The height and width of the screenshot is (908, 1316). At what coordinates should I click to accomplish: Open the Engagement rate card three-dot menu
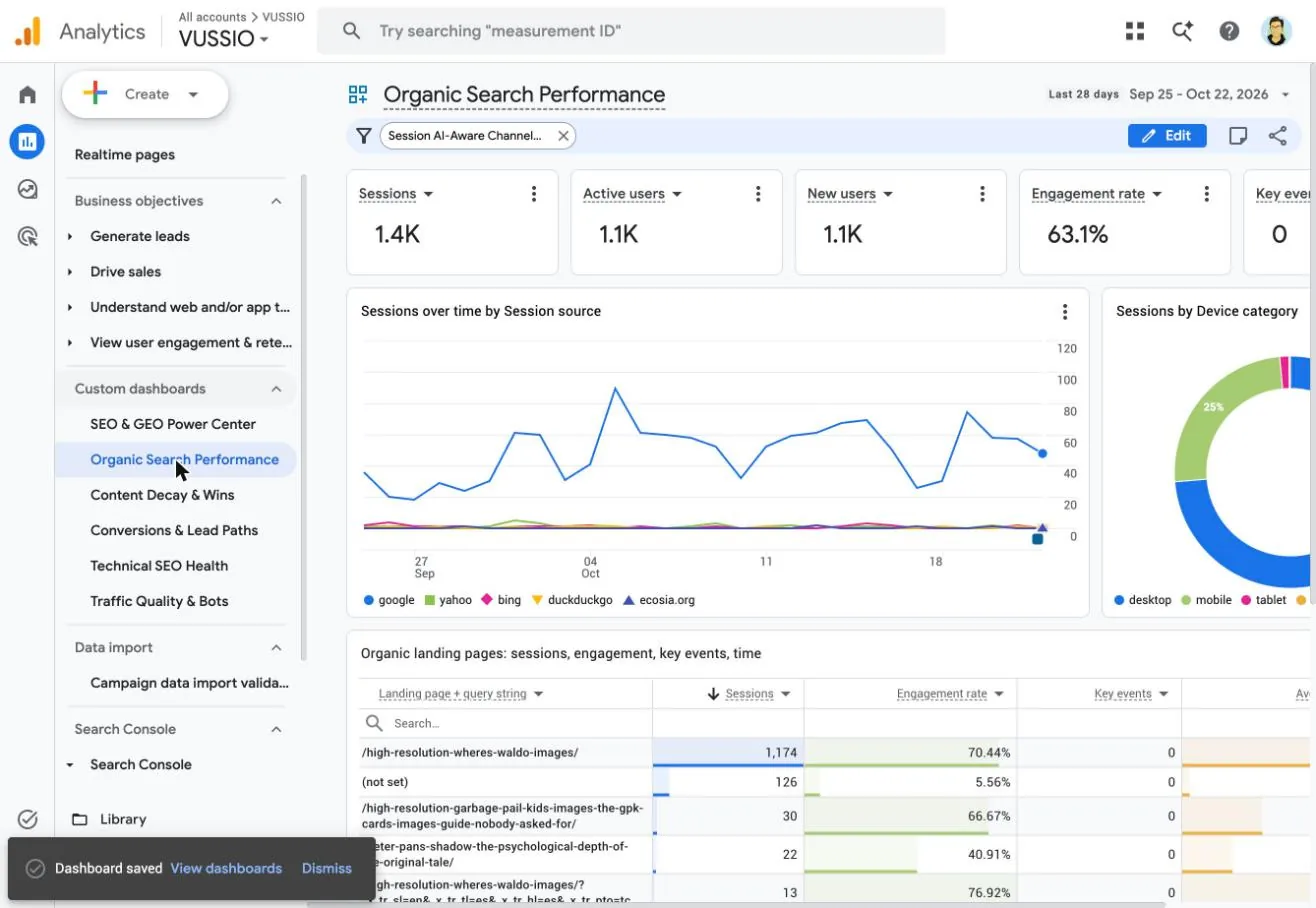(x=1206, y=194)
